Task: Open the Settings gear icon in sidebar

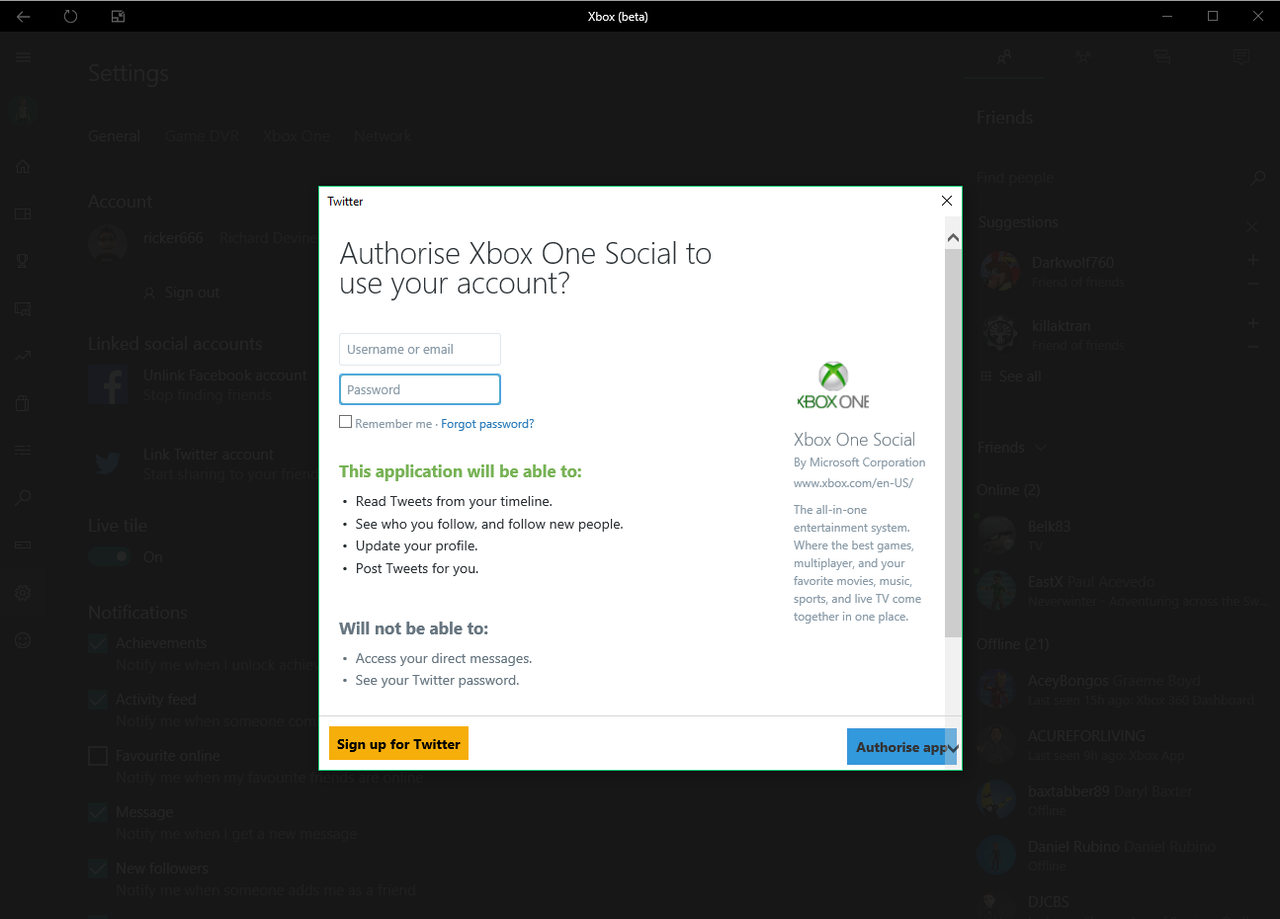Action: pyautogui.click(x=23, y=593)
